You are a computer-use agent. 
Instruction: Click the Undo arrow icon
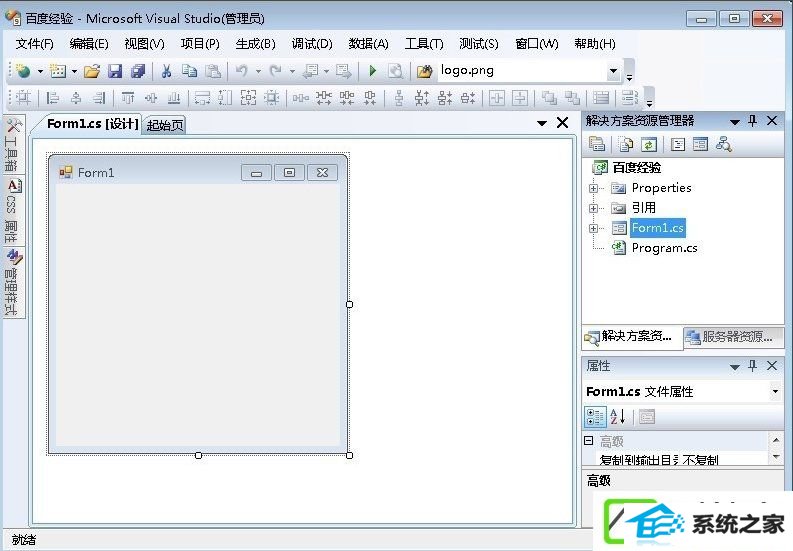tap(242, 71)
